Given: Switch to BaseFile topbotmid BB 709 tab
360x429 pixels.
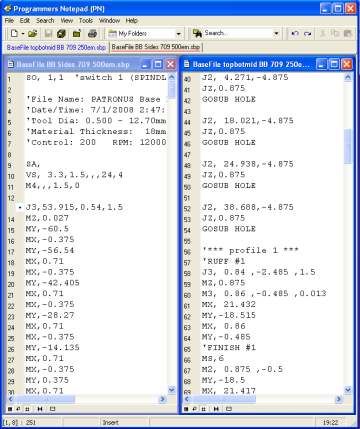Looking at the screenshot, I should coord(56,48).
